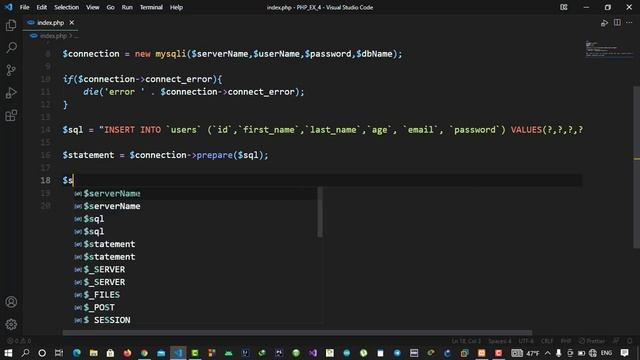
Task: Open the Search view in activity bar
Action: [x=11, y=48]
